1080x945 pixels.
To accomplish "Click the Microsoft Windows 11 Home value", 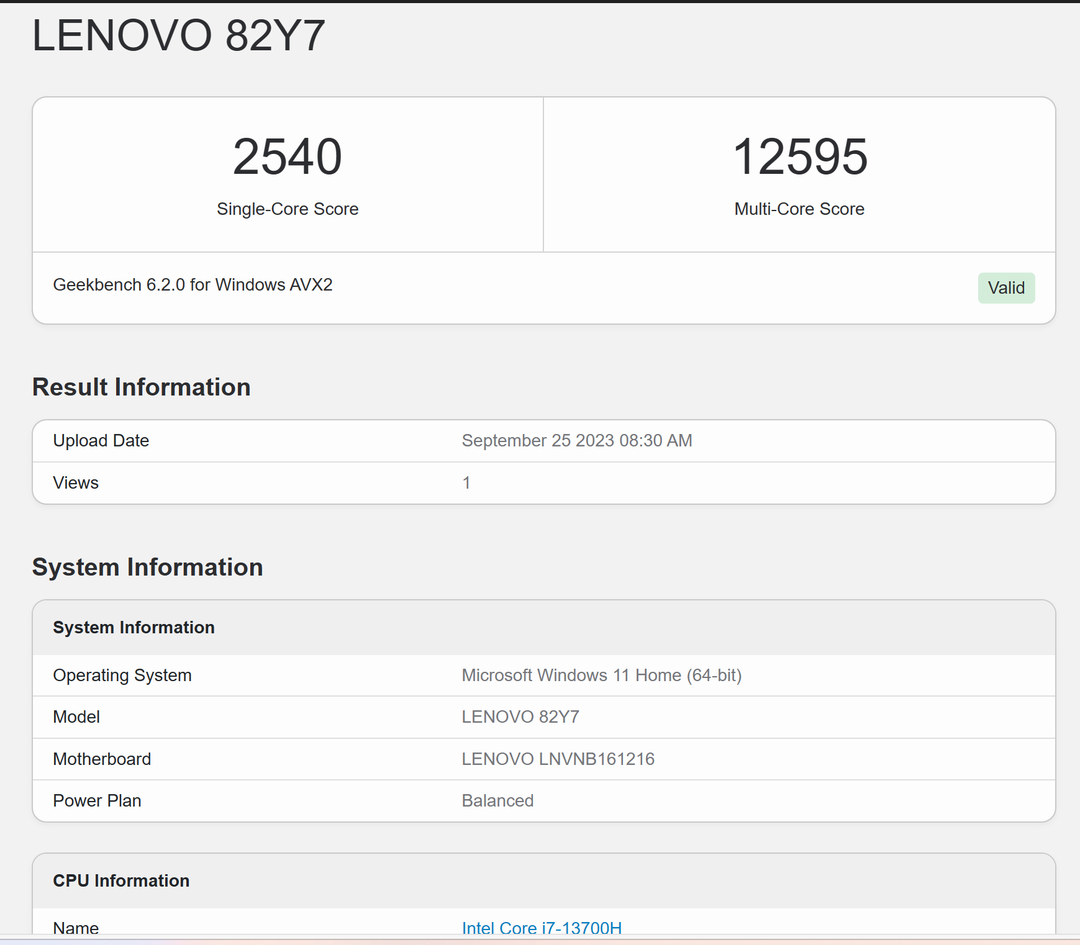I will (x=601, y=675).
